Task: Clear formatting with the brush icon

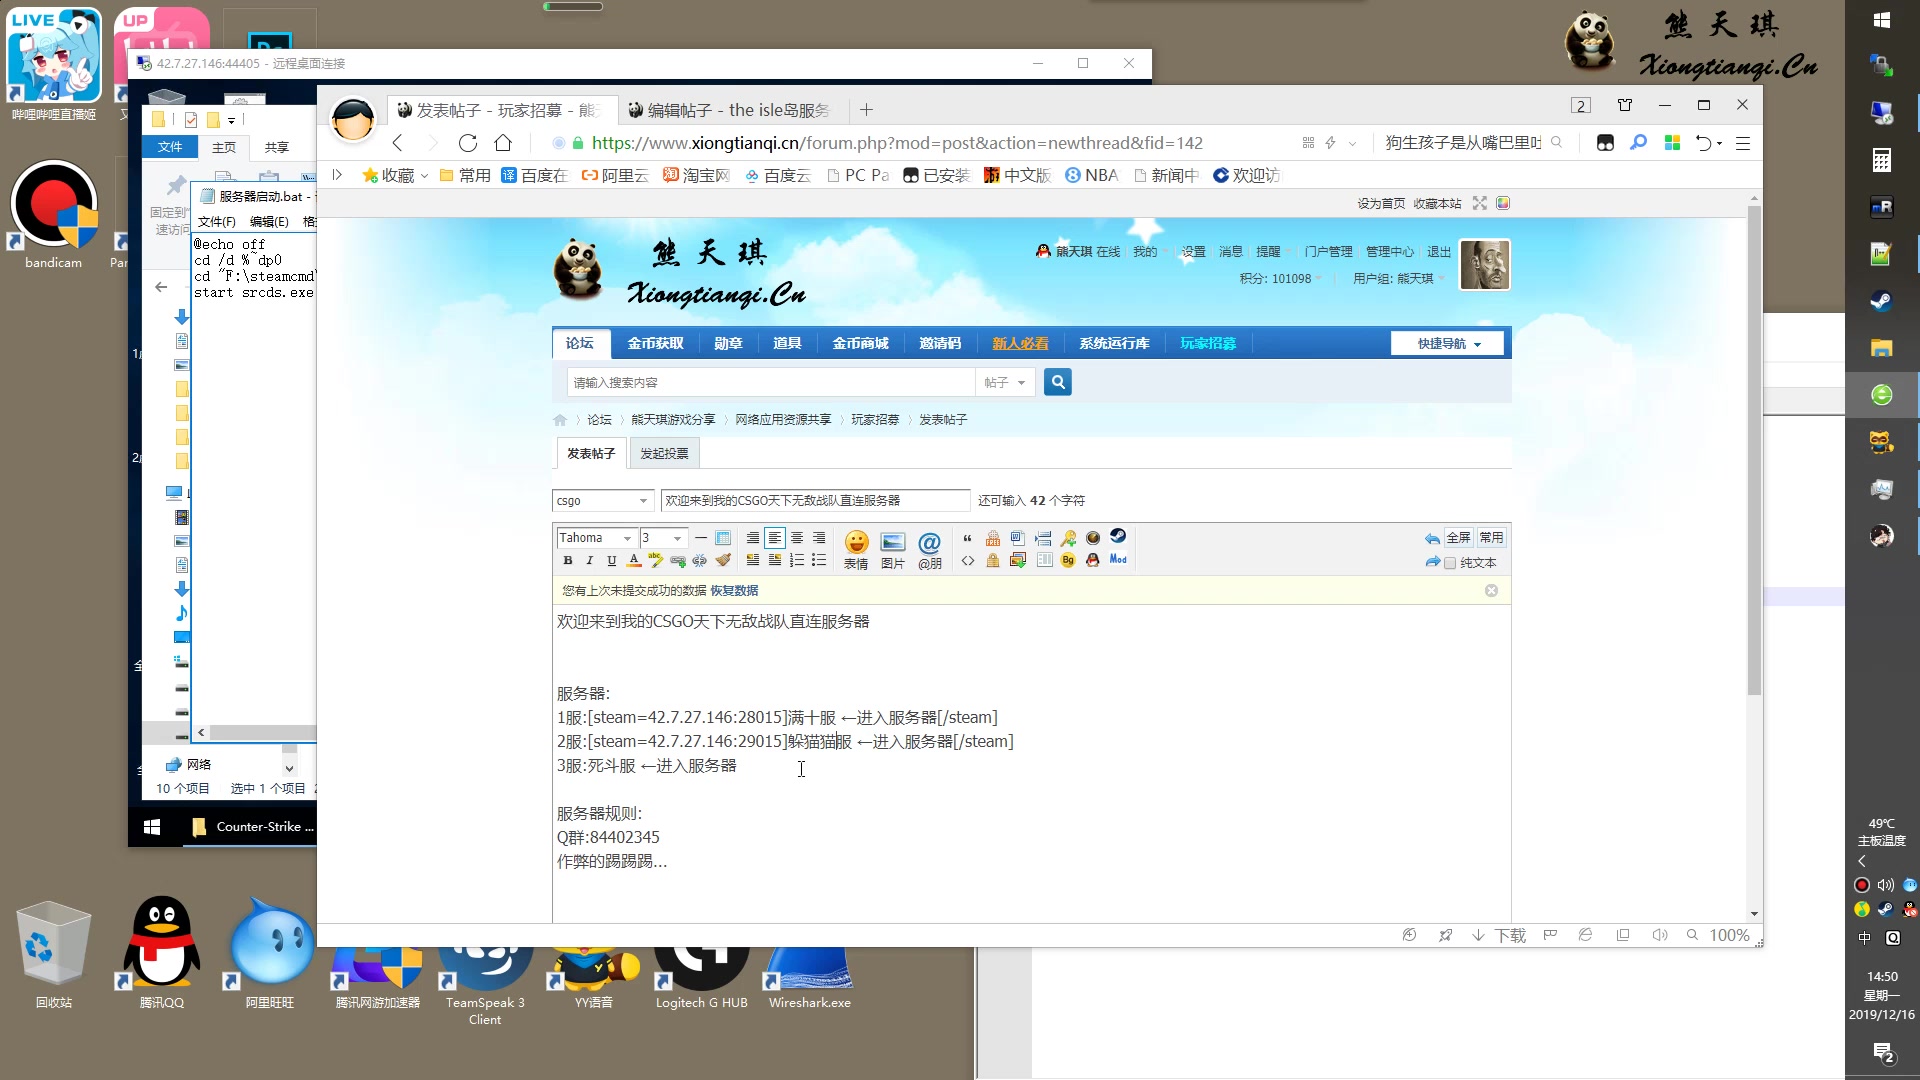Action: click(723, 560)
